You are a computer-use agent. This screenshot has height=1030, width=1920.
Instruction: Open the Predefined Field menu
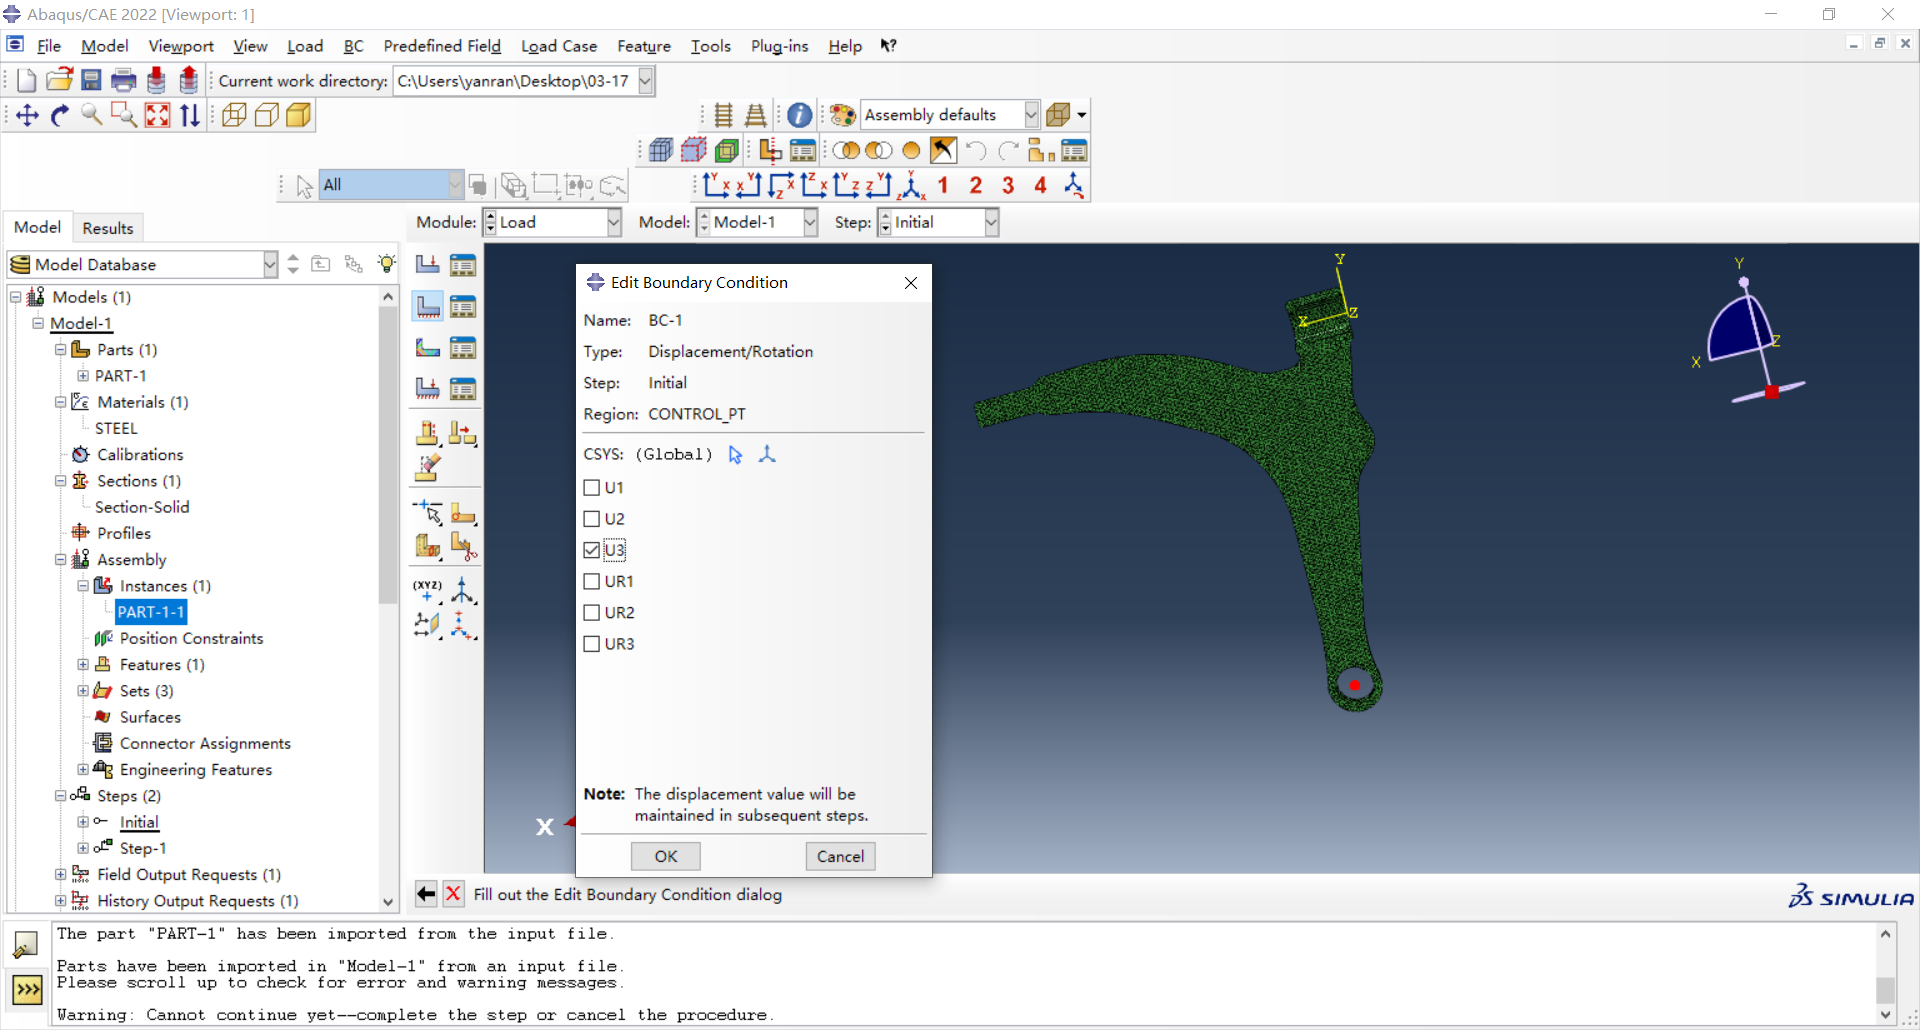pos(442,46)
